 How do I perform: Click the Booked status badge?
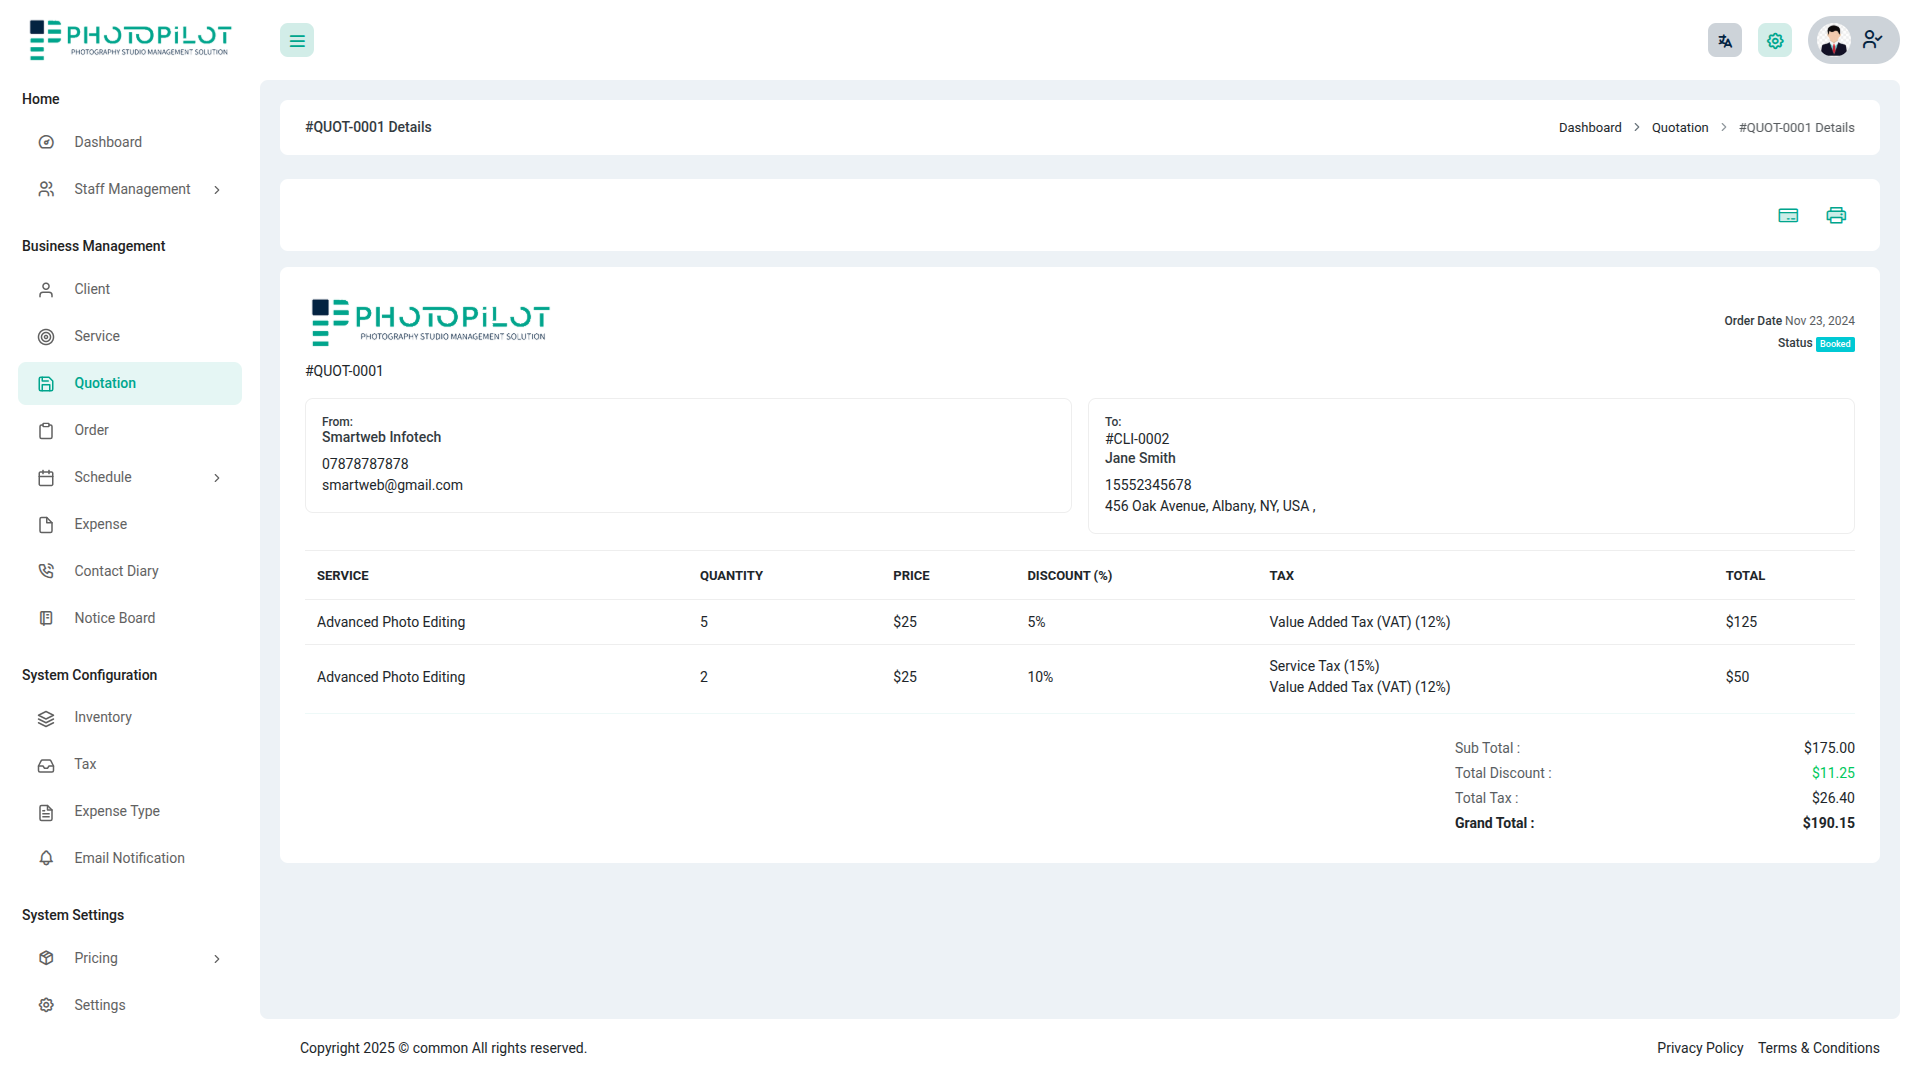(x=1835, y=344)
